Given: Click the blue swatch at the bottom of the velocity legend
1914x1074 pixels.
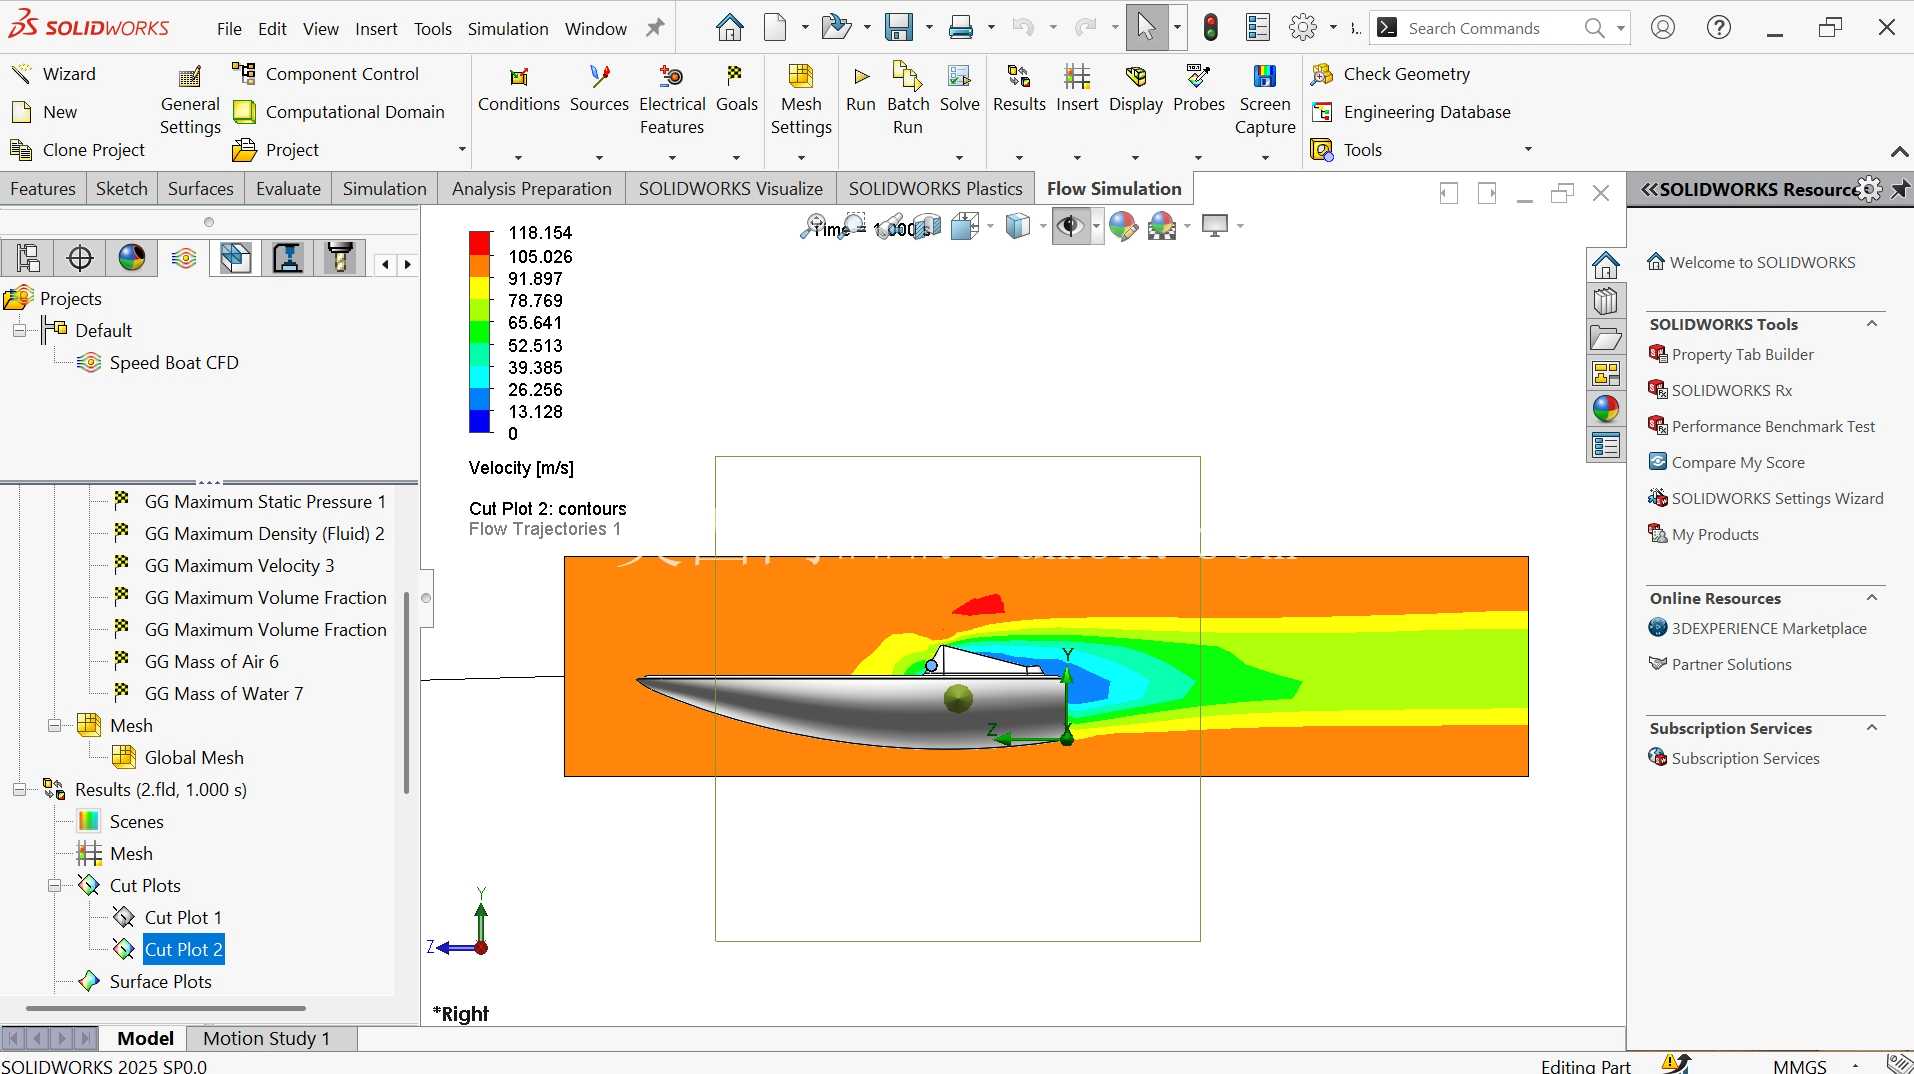Looking at the screenshot, I should pos(480,421).
